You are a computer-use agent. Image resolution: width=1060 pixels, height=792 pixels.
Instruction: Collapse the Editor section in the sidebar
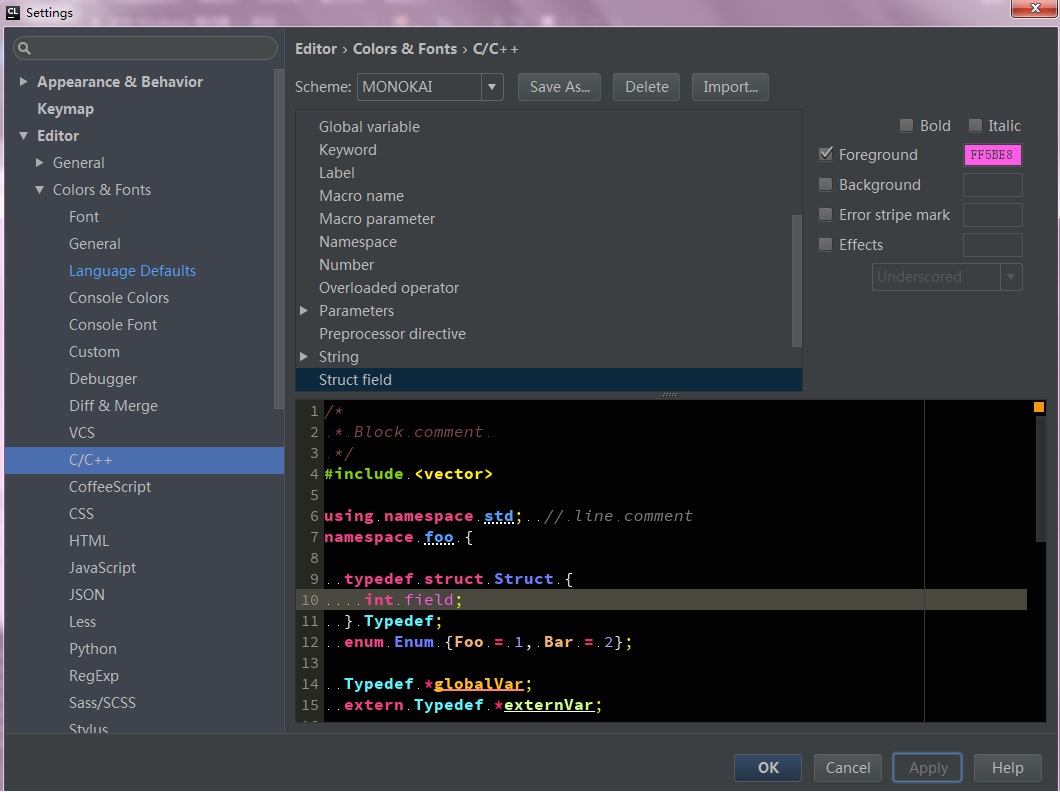pos(22,135)
